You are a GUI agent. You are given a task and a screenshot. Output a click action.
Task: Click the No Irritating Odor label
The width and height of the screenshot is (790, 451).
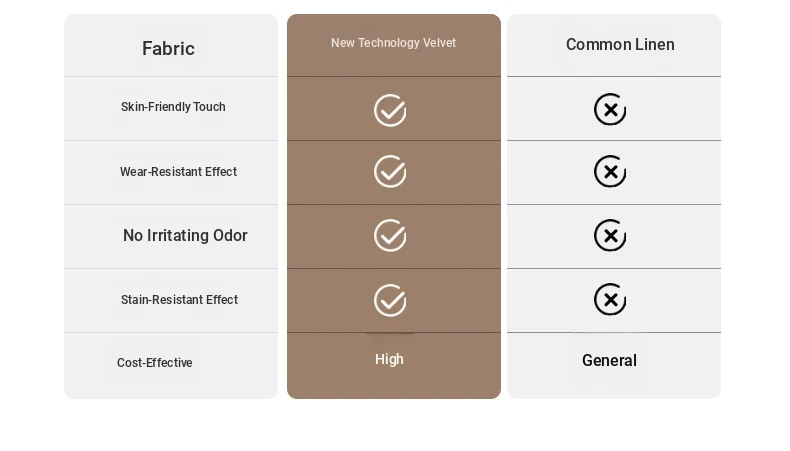[x=185, y=235]
